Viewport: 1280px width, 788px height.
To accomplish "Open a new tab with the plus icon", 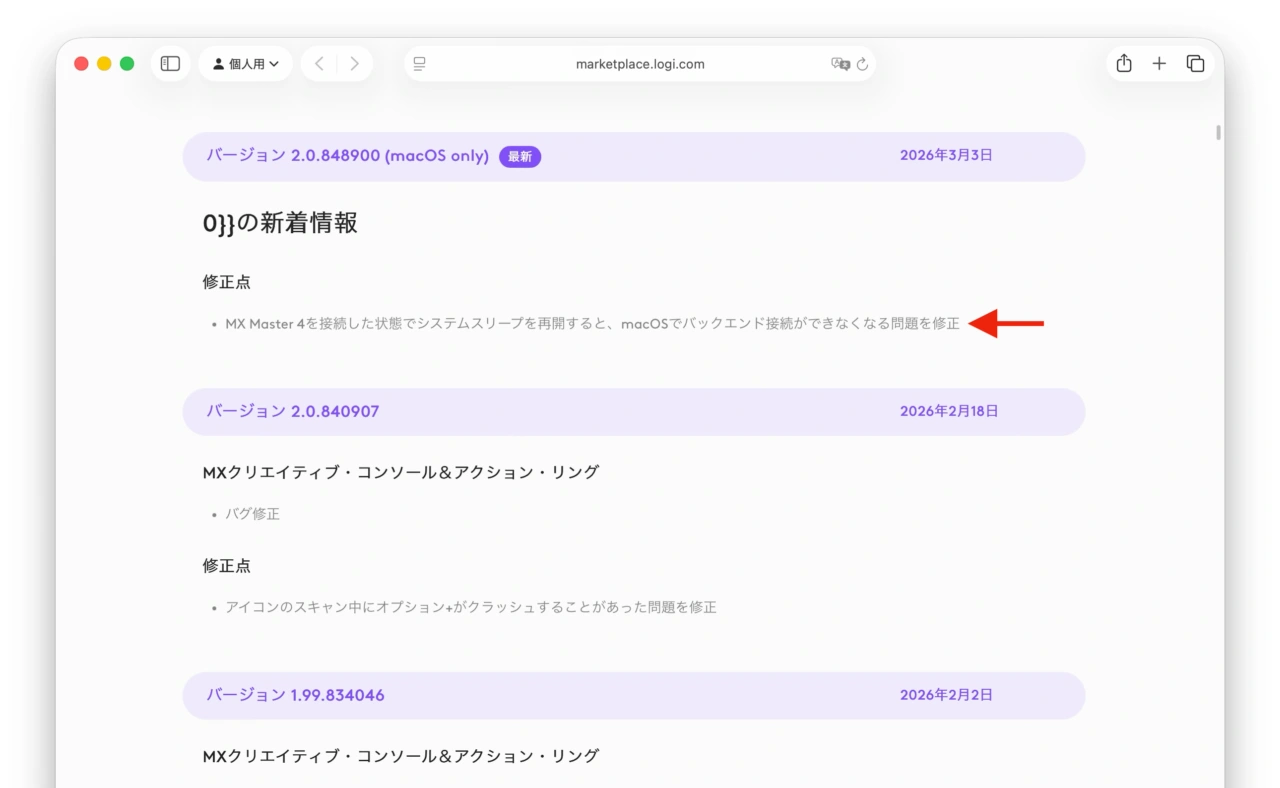I will pyautogui.click(x=1159, y=62).
